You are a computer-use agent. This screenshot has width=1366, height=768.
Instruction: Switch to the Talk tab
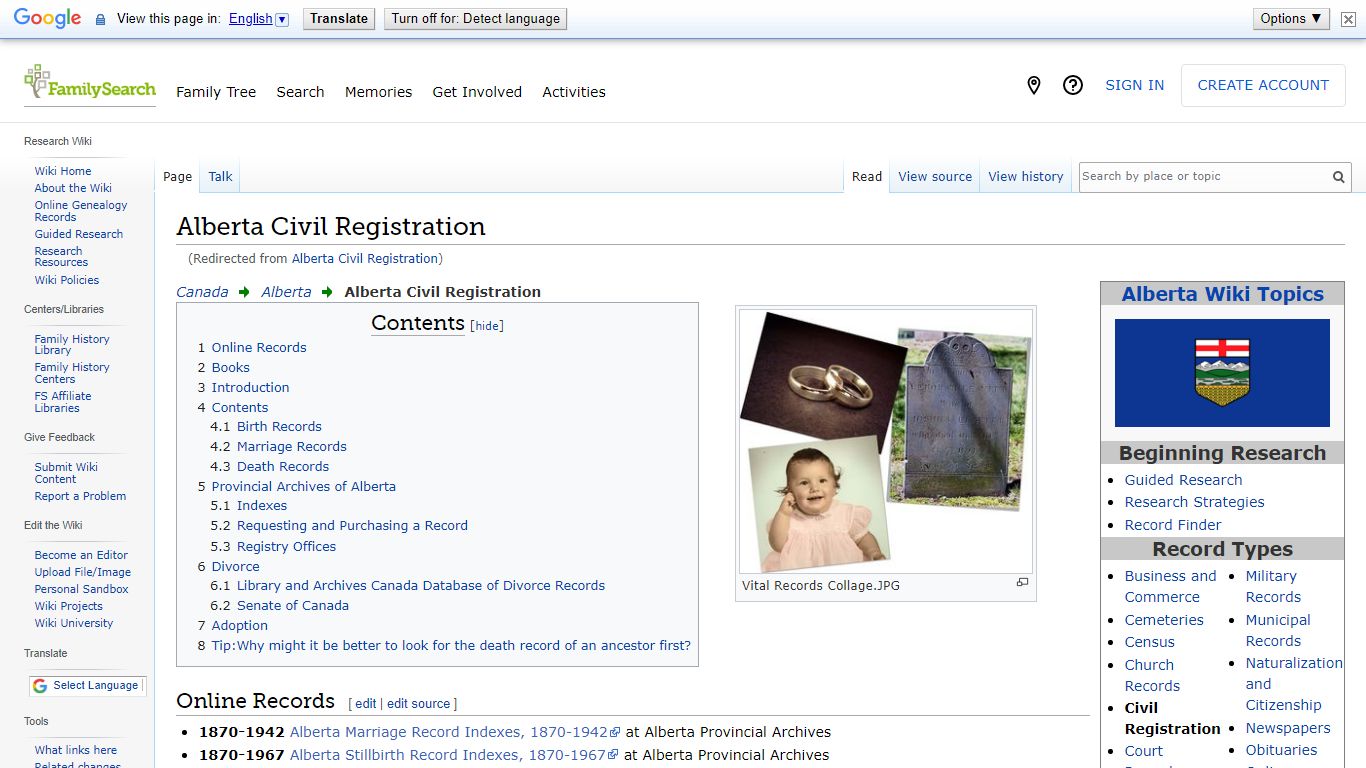[x=220, y=177]
